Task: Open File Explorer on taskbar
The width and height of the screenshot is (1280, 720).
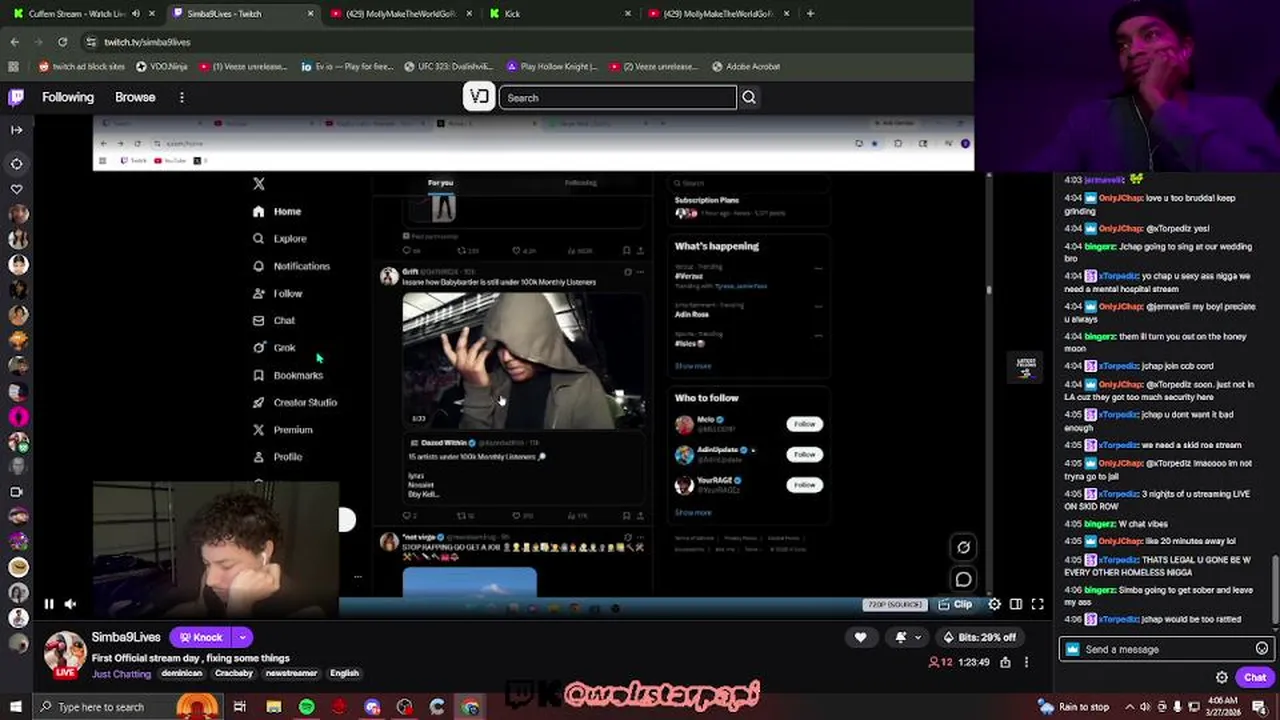Action: point(273,707)
